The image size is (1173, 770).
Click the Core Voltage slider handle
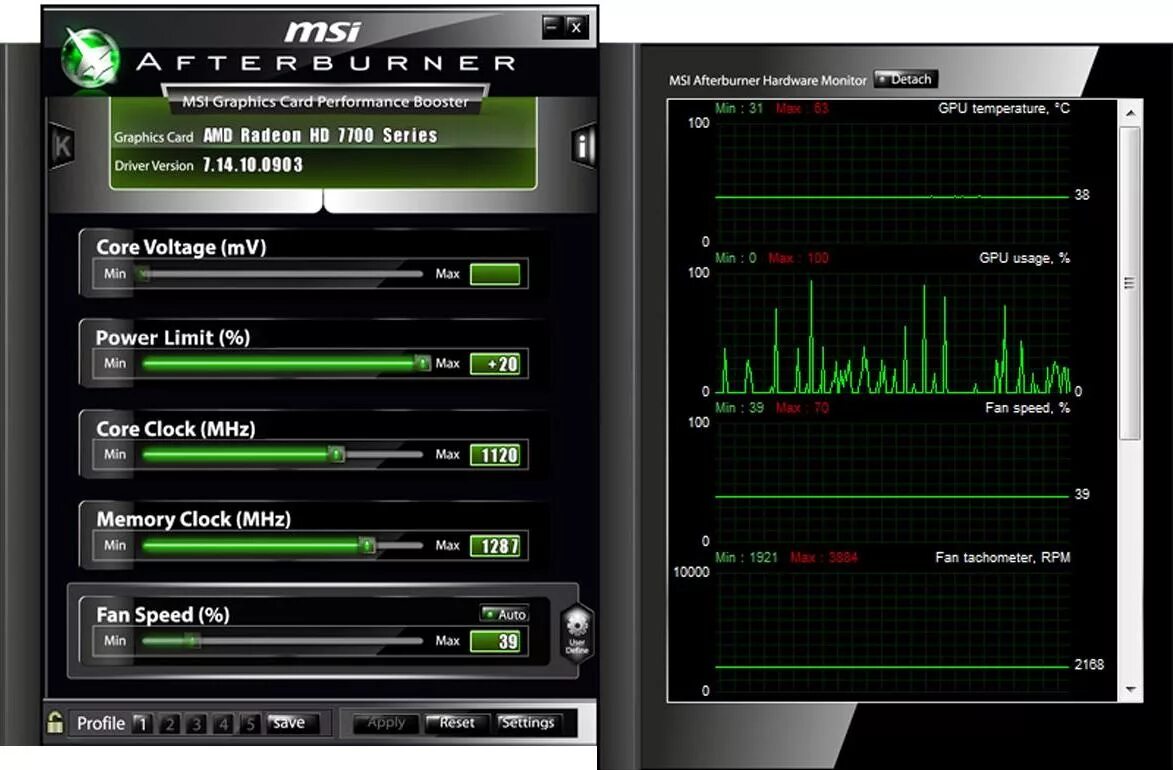(x=144, y=275)
